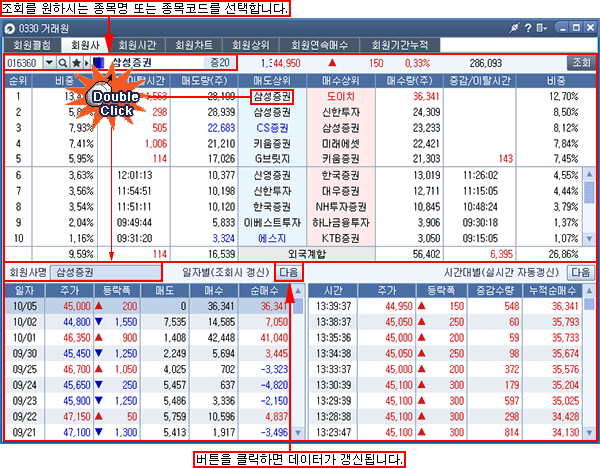The image size is (600, 468).
Task: Switch to the 회원상위 tab
Action: tap(251, 45)
